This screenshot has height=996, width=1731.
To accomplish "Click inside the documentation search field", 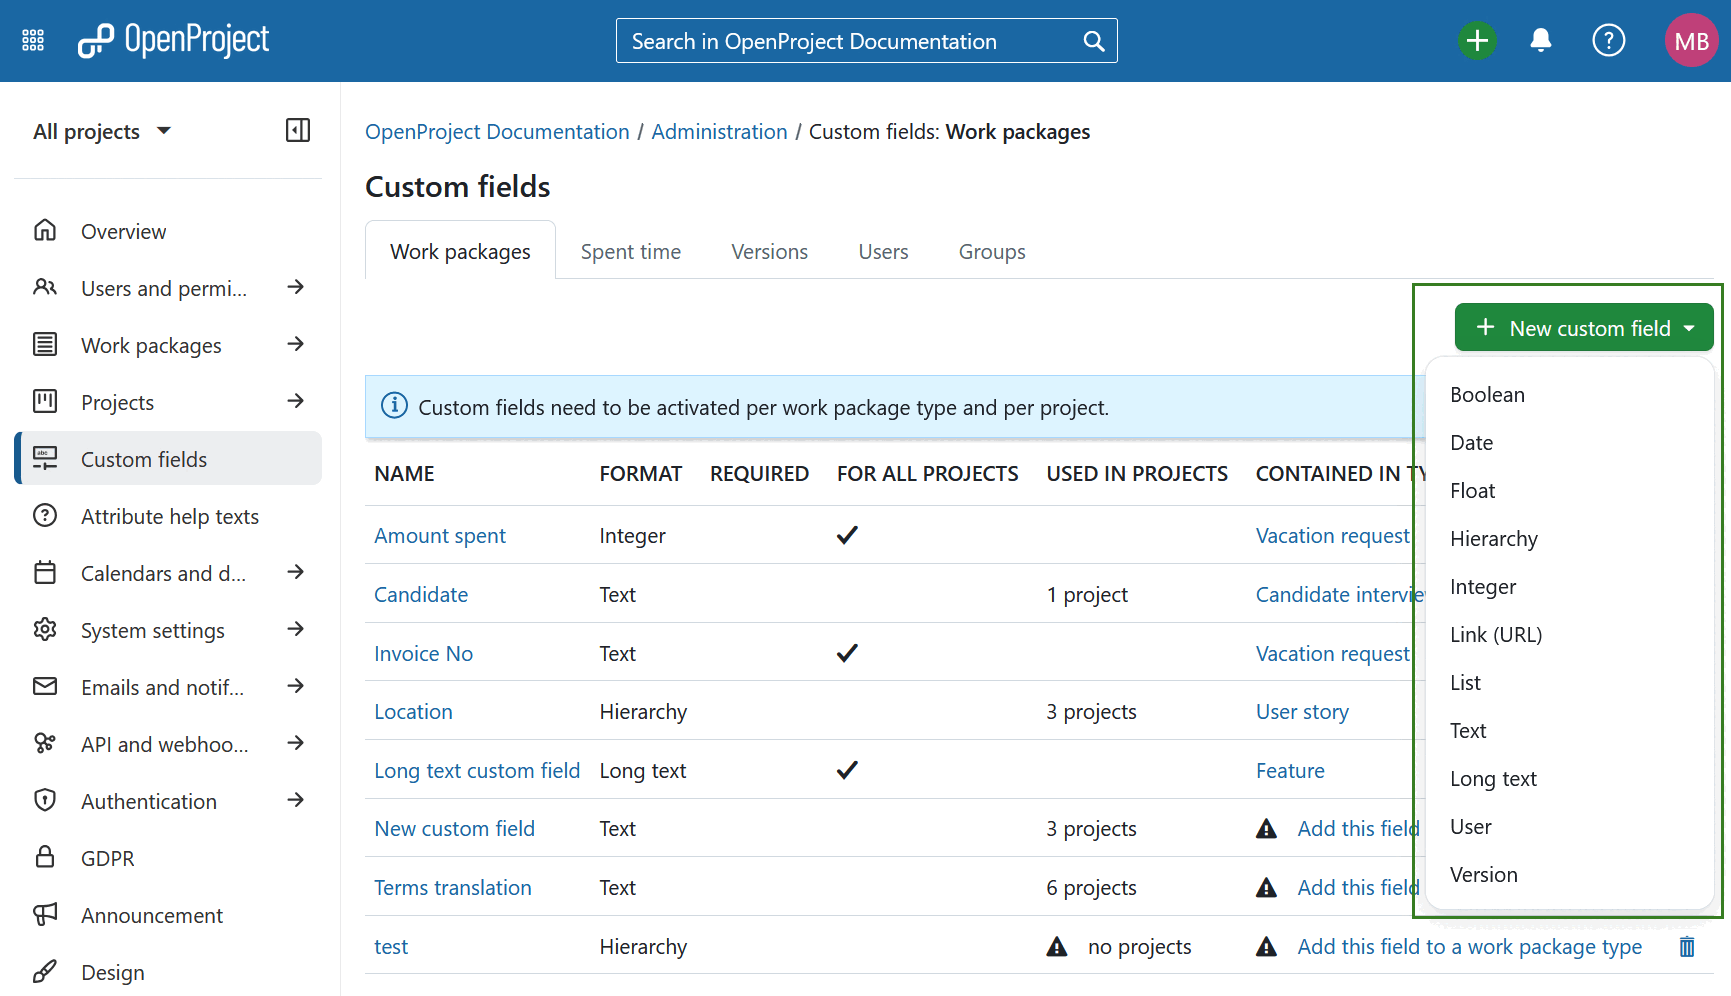I will 850,40.
